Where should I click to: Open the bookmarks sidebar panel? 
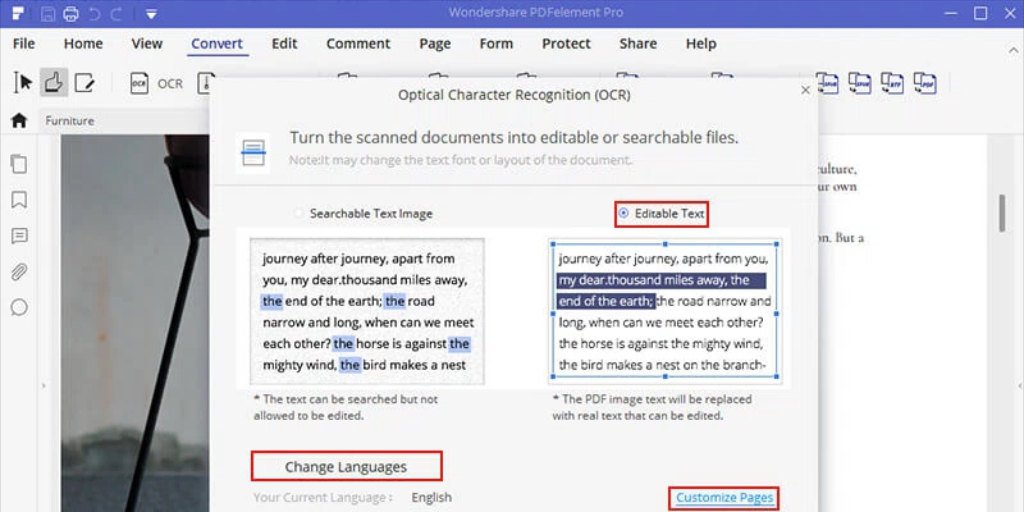(x=19, y=200)
